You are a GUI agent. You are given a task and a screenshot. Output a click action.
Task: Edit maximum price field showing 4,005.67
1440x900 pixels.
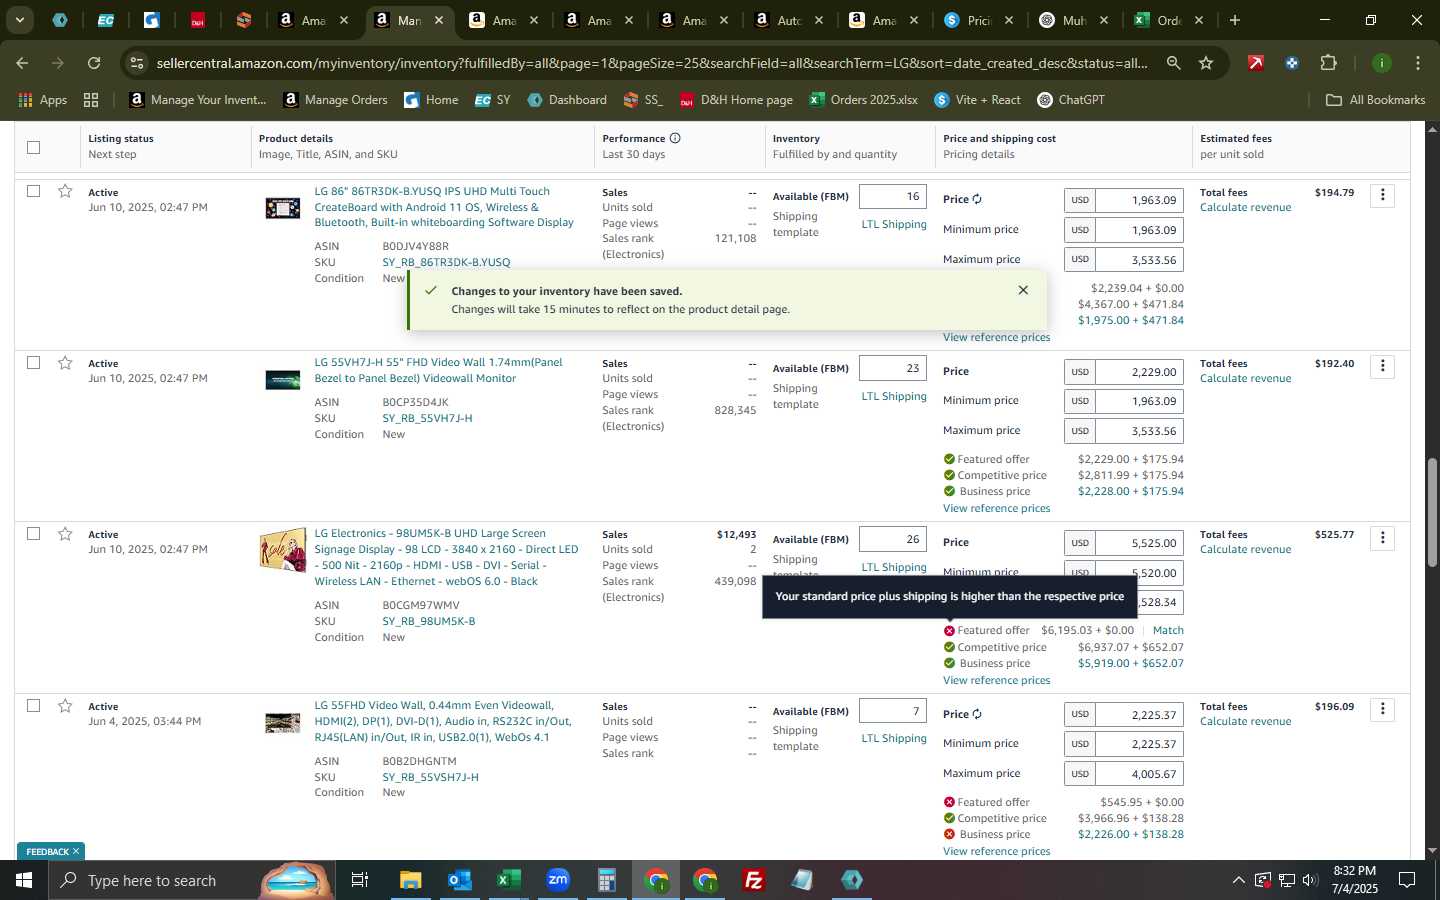point(1139,774)
